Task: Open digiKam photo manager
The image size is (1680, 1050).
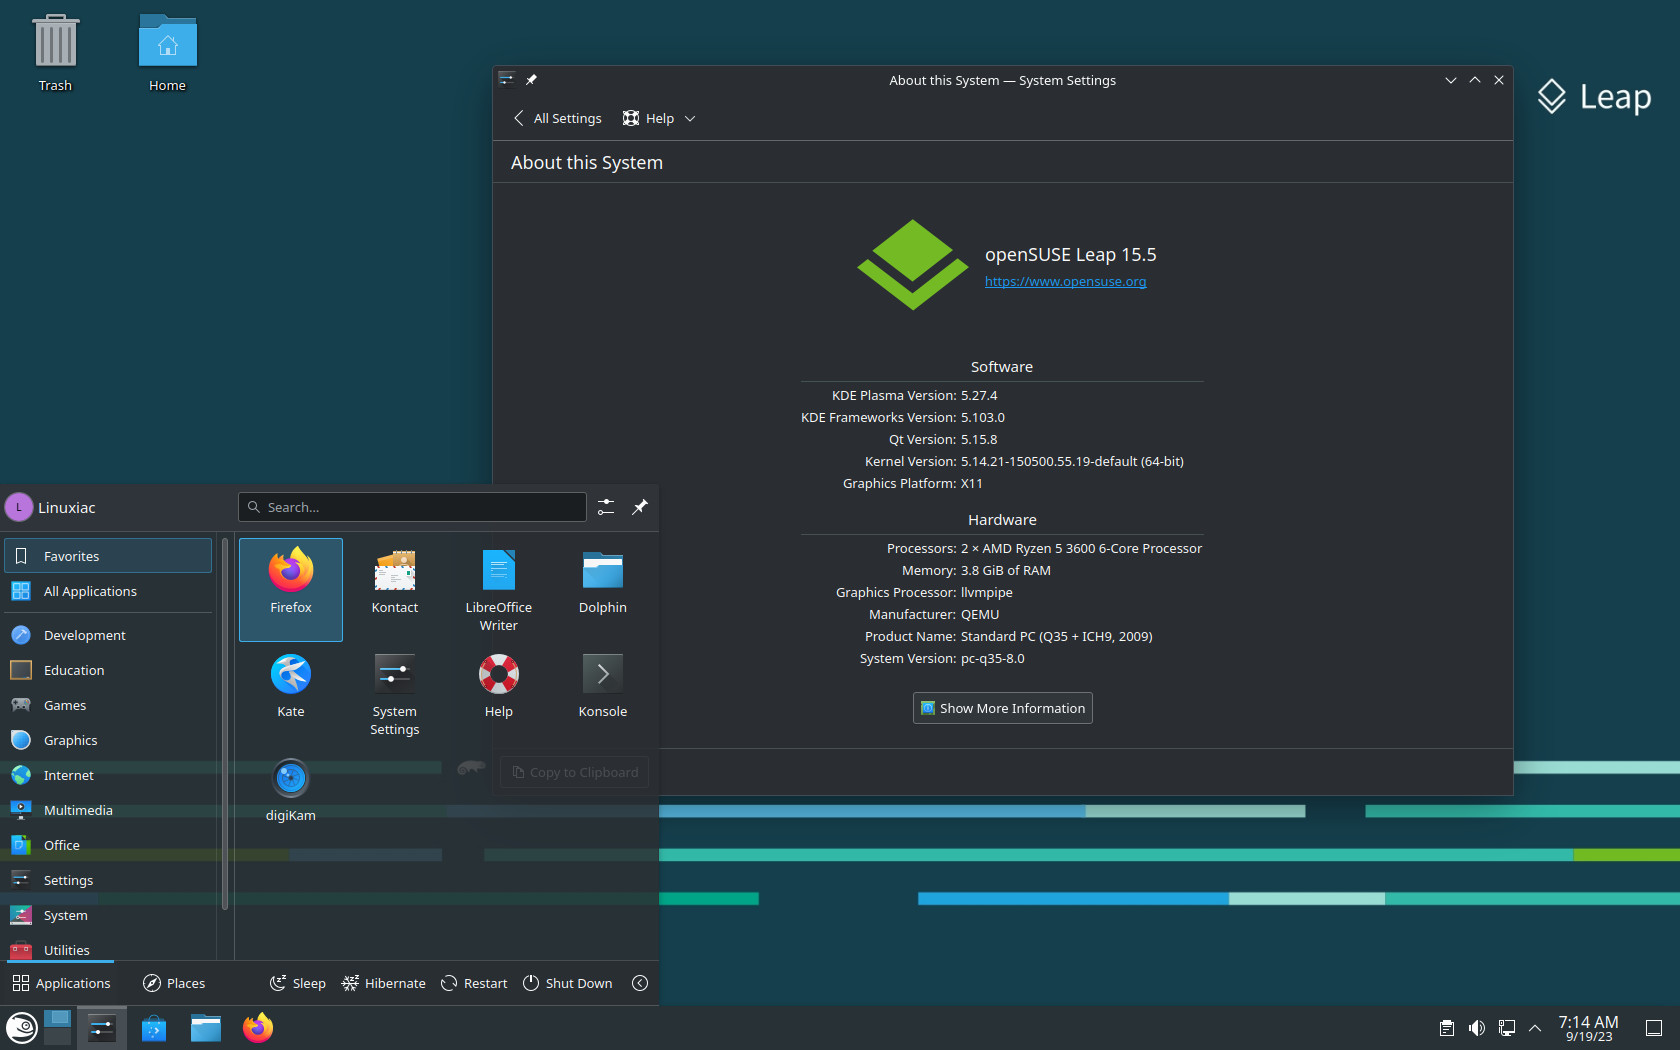Action: pyautogui.click(x=291, y=791)
